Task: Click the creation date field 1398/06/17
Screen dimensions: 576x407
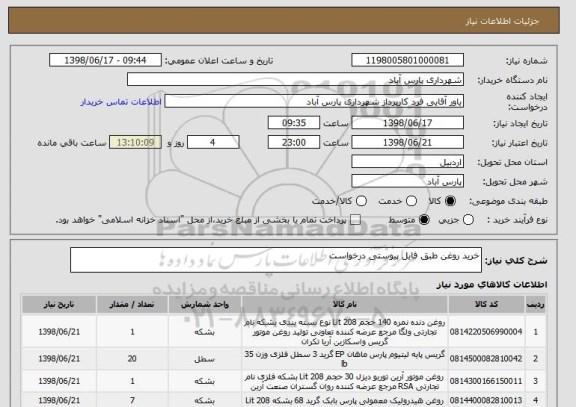Action: (x=407, y=123)
